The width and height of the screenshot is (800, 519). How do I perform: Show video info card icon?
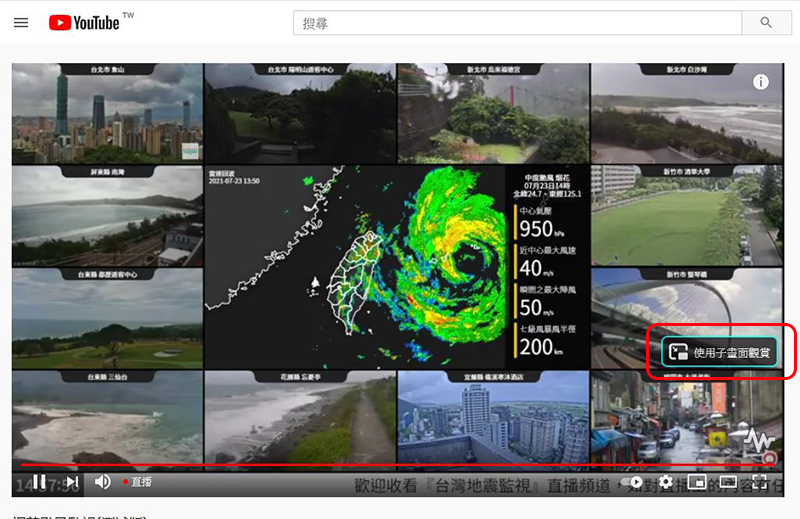761,82
